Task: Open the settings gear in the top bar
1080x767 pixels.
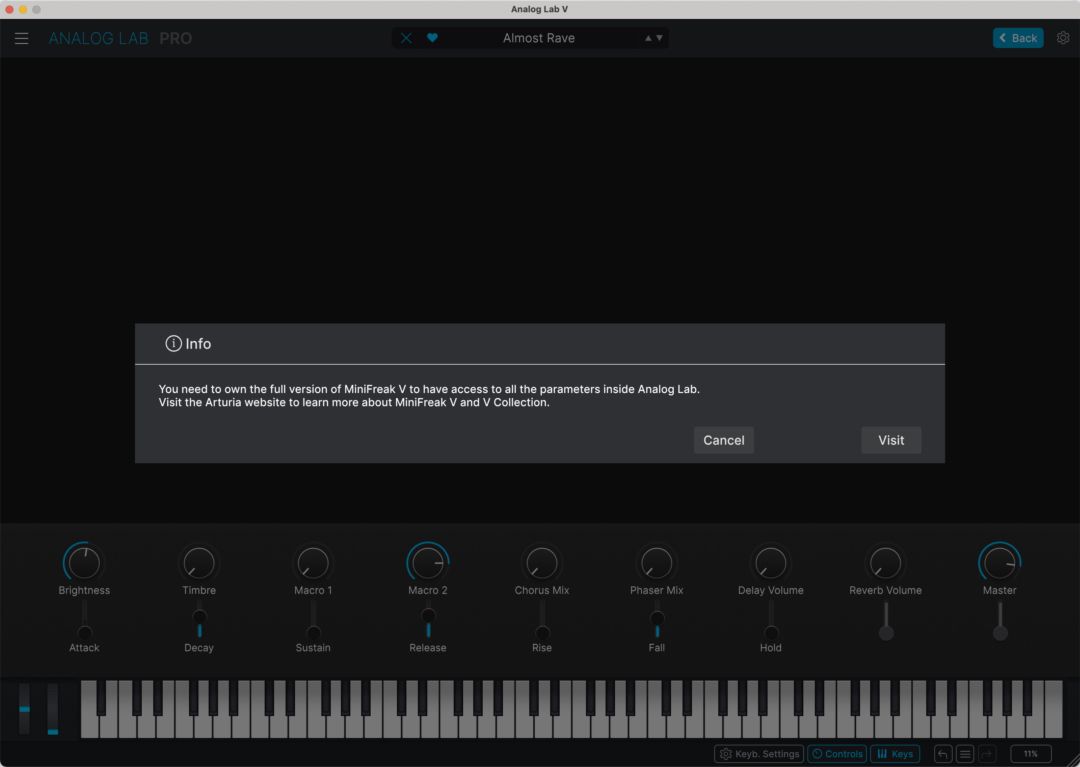Action: pyautogui.click(x=1063, y=38)
